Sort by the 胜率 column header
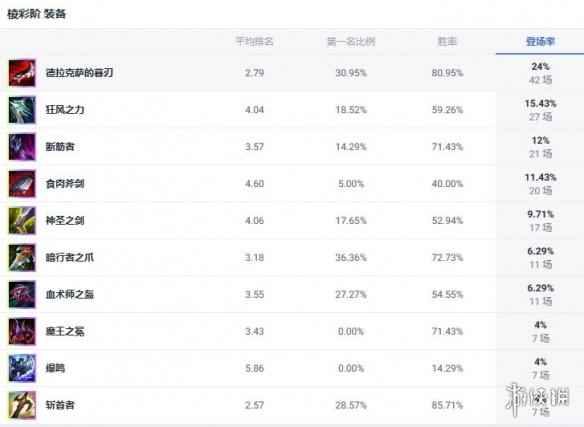Image resolution: width=584 pixels, height=427 pixels. coord(447,41)
